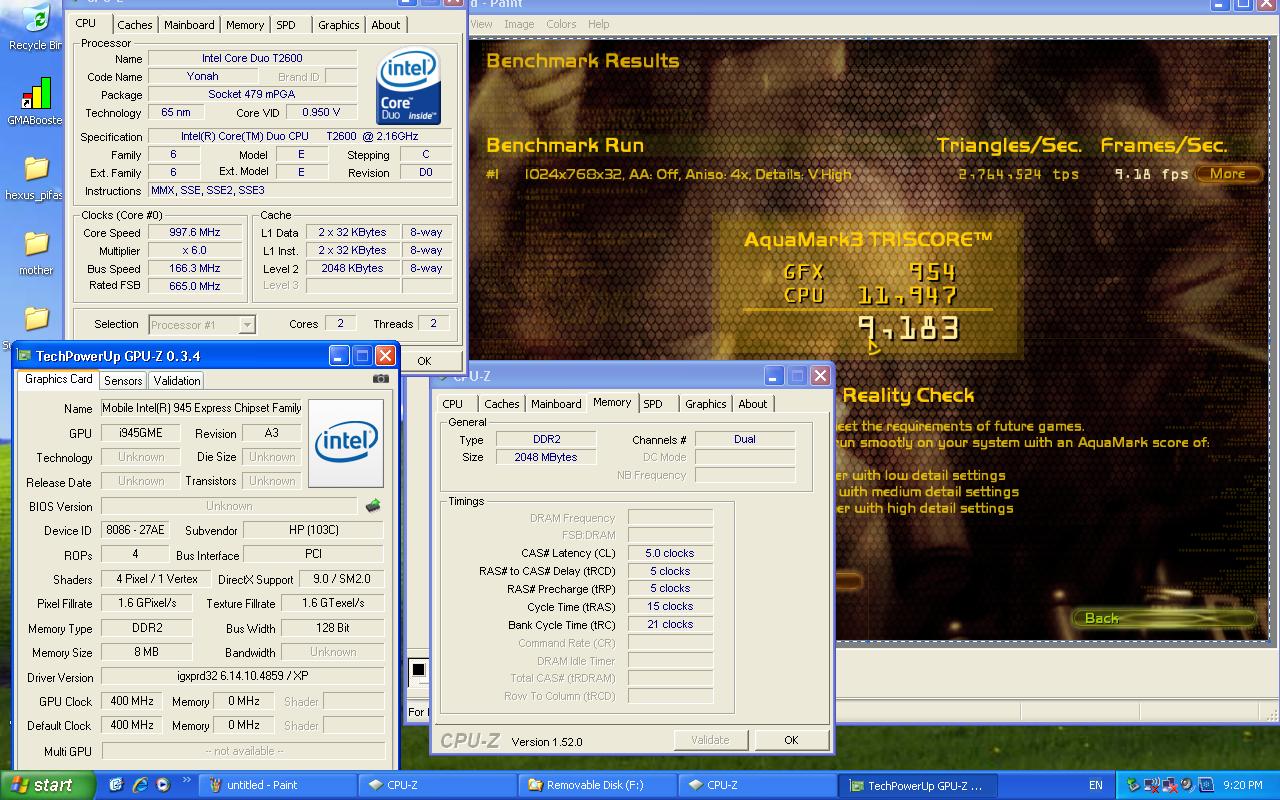Click the Start button

(48, 785)
